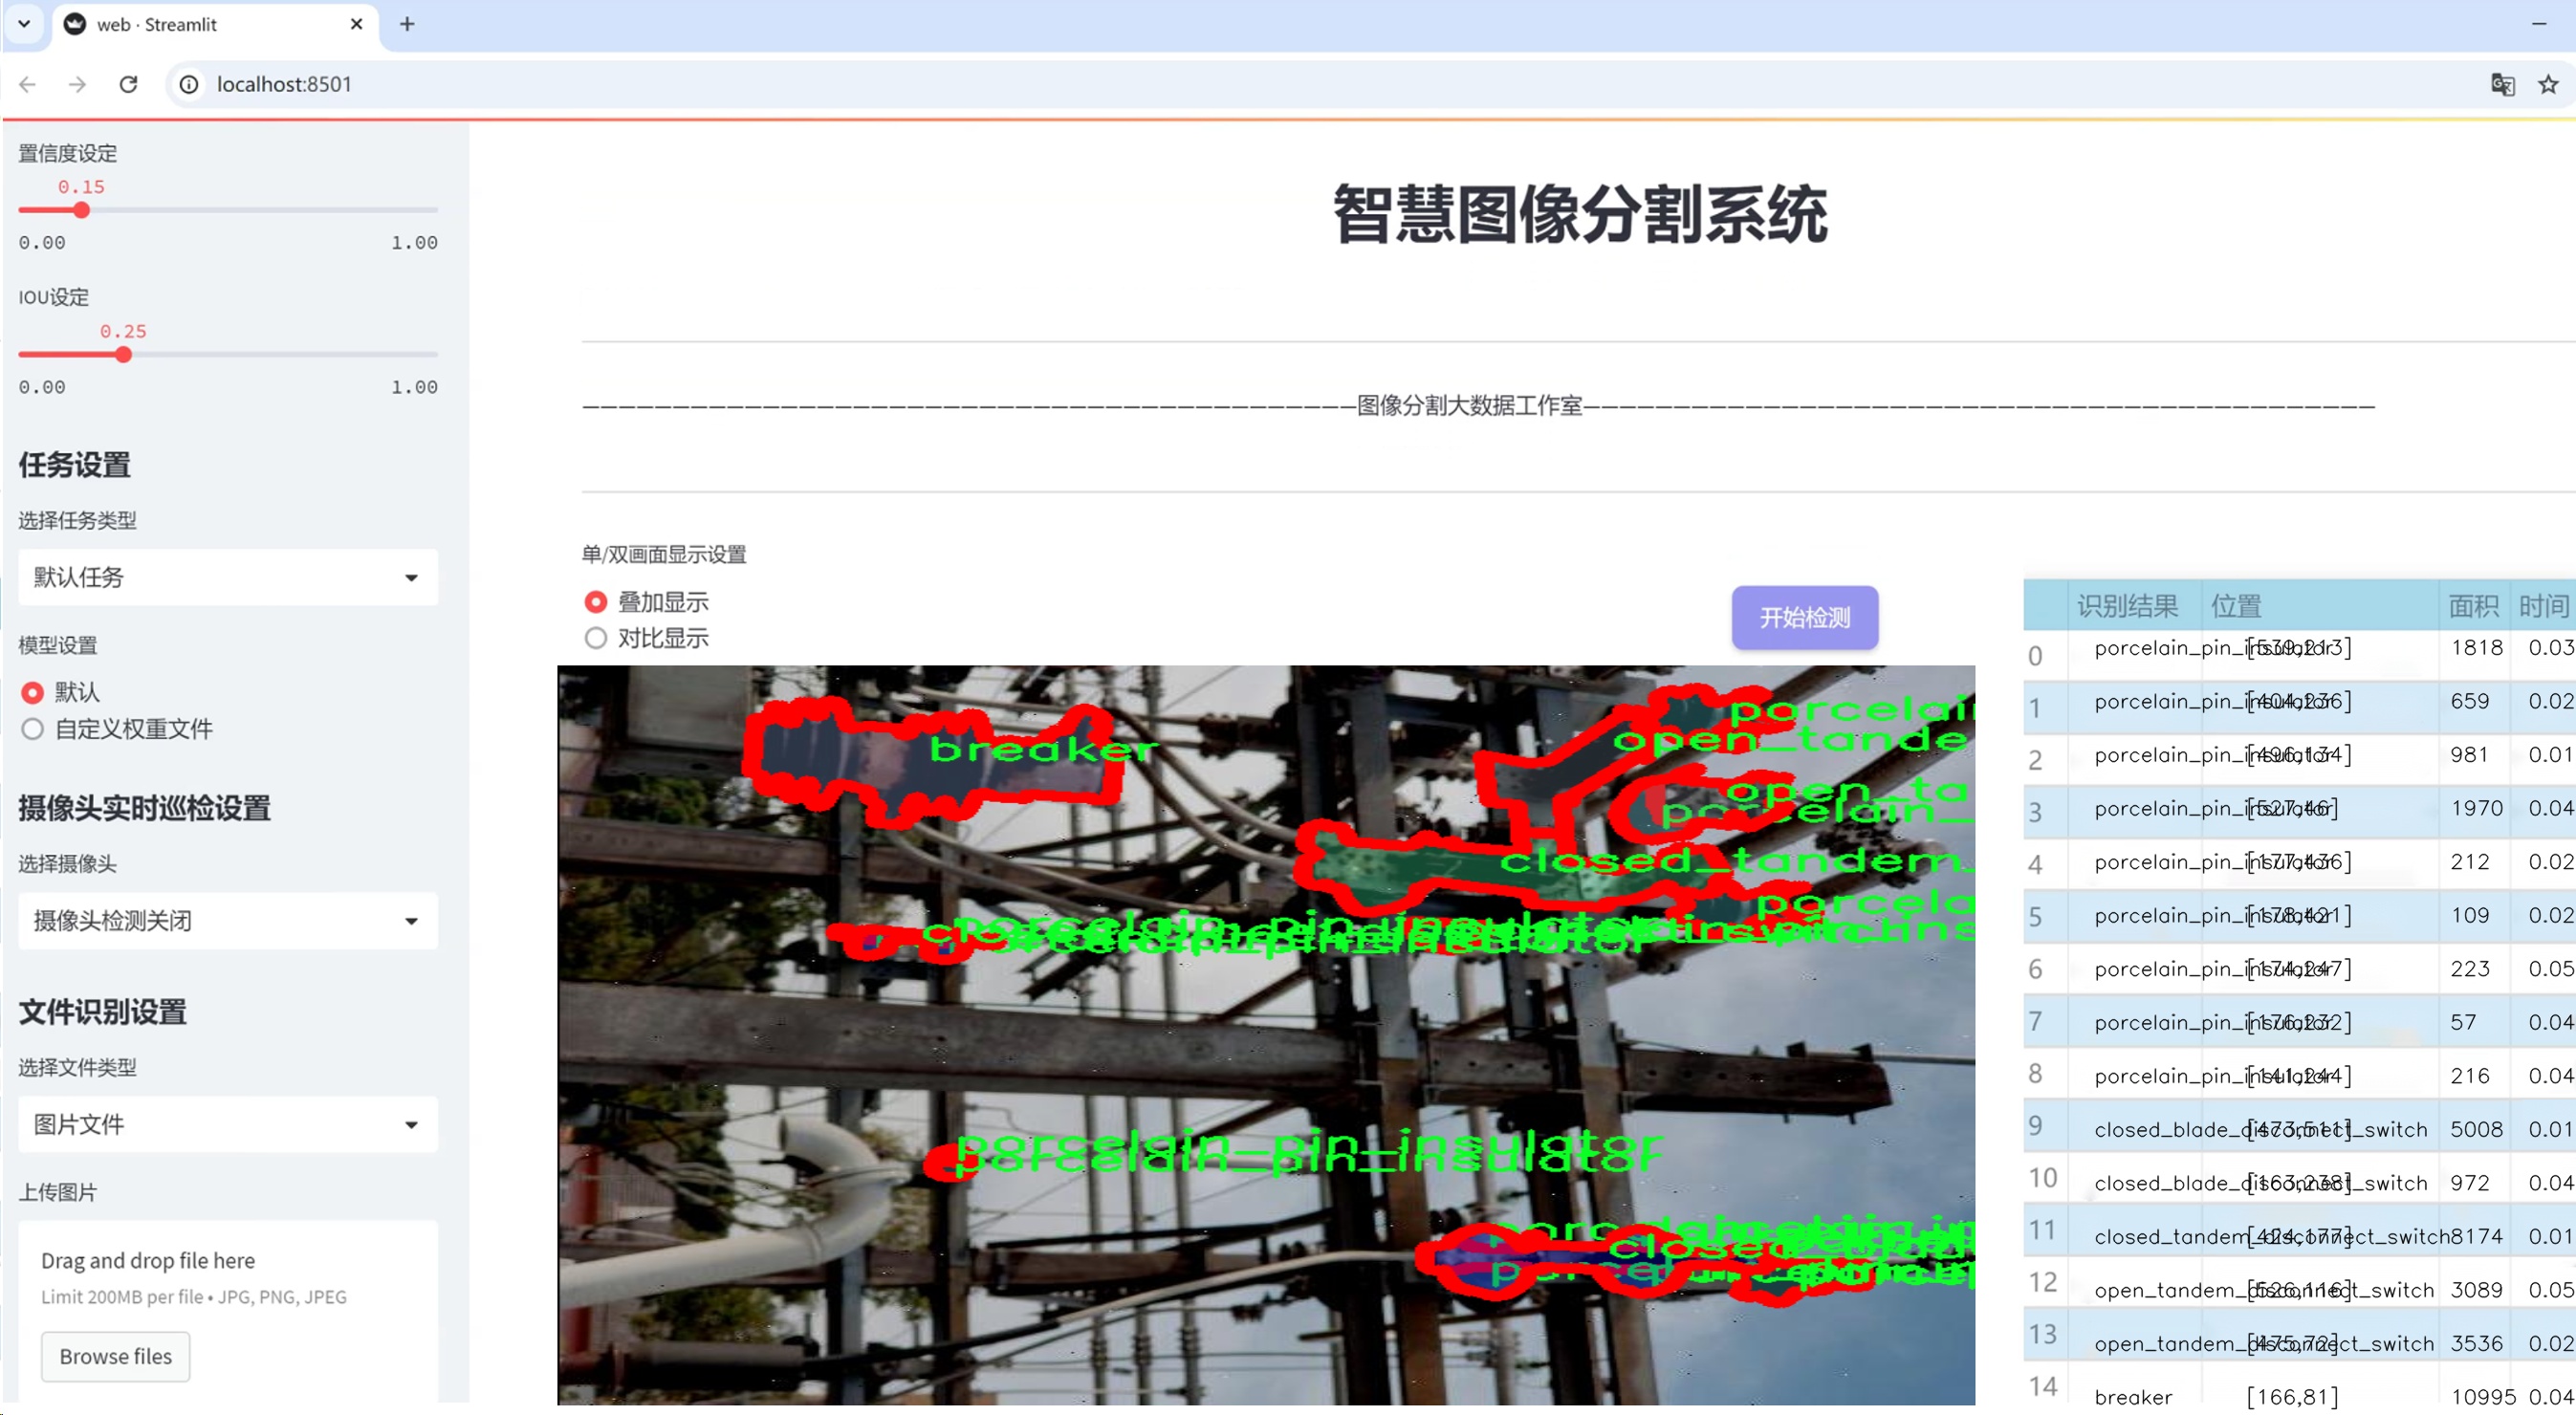Open a new browser tab
This screenshot has height=1415, width=2576.
(x=406, y=24)
